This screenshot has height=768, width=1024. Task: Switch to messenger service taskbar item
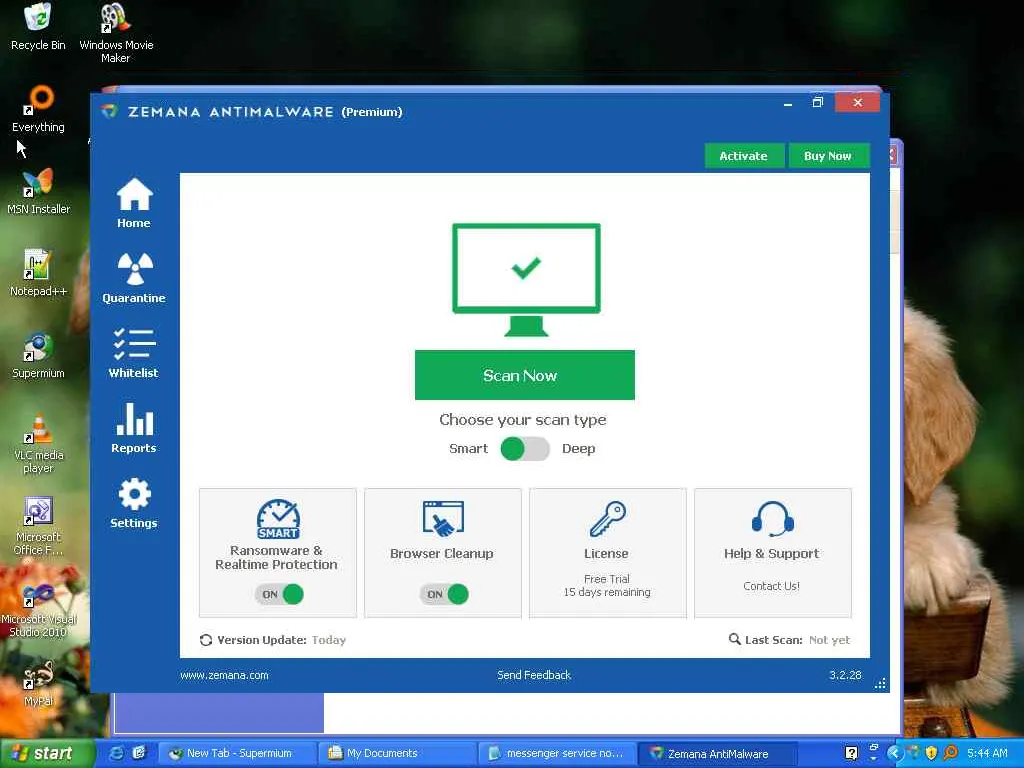click(557, 753)
